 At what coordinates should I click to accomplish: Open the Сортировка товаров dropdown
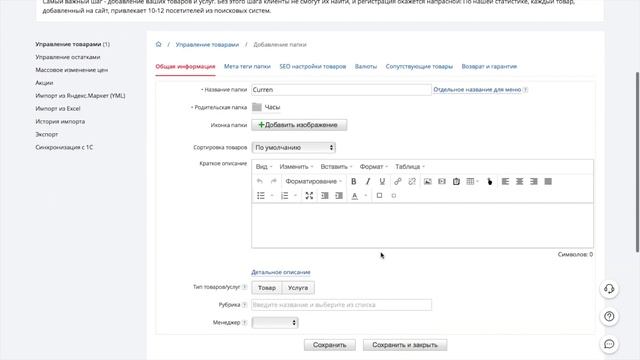pos(293,147)
